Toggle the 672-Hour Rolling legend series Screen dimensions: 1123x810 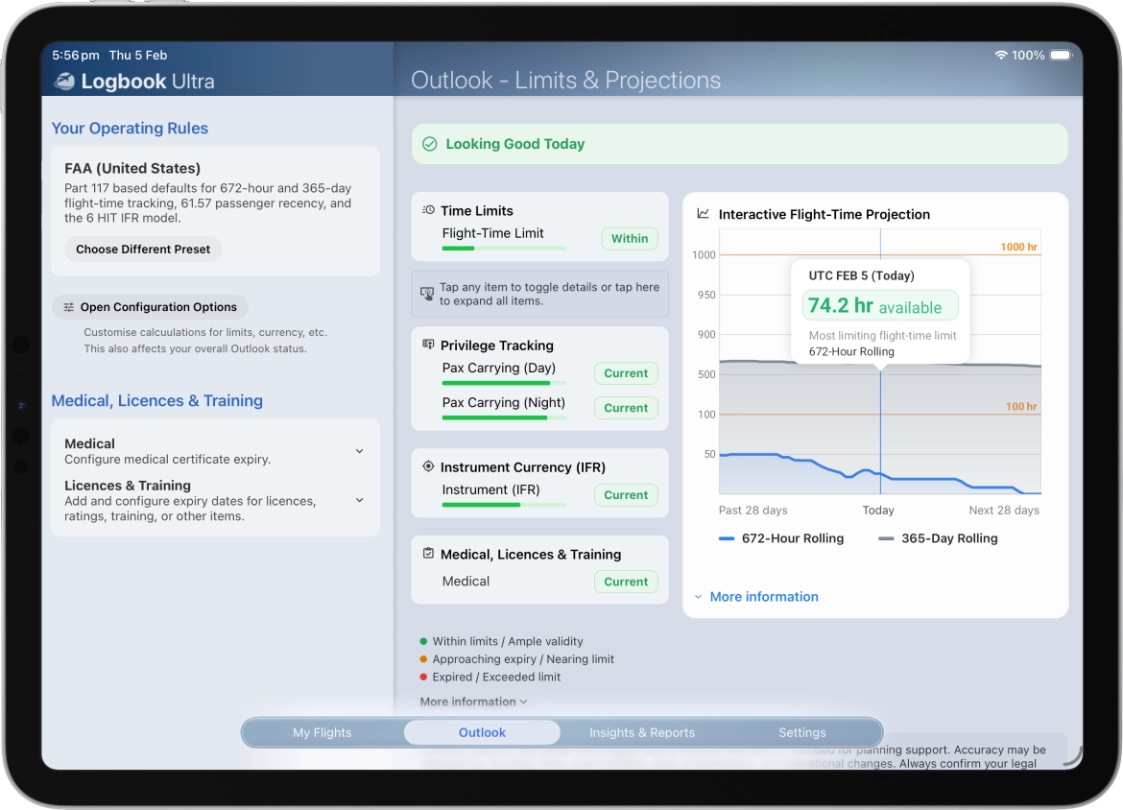781,538
